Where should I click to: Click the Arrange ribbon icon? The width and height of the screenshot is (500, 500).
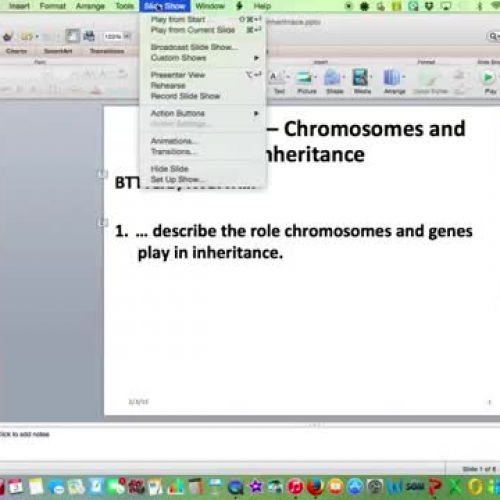click(x=392, y=77)
